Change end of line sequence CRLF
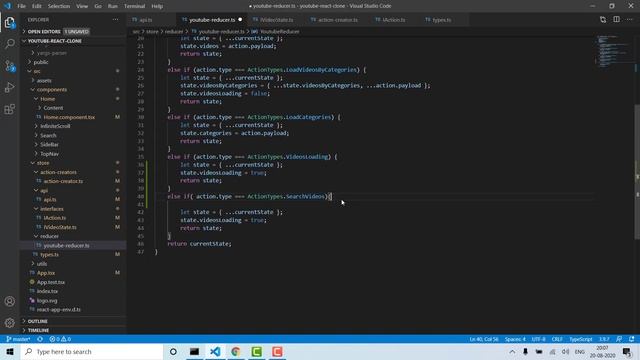Image resolution: width=640 pixels, height=360 pixels. click(557, 339)
